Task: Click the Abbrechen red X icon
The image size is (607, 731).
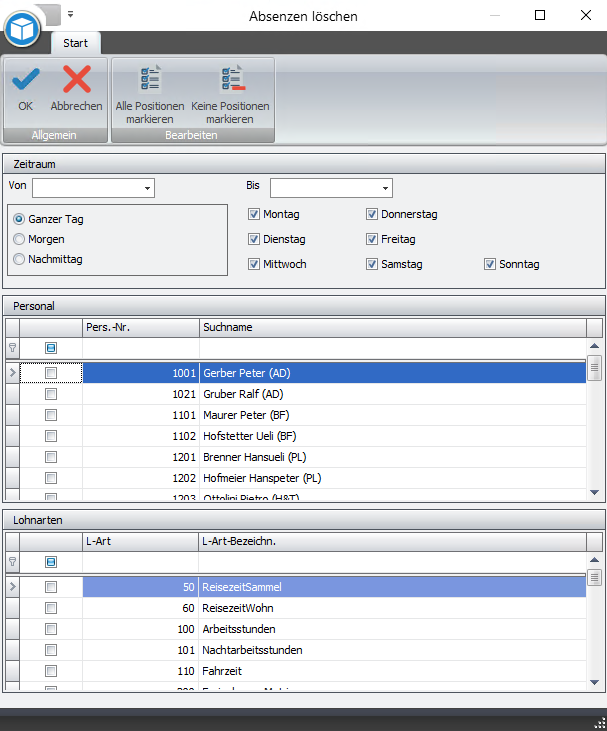Action: coord(76,82)
